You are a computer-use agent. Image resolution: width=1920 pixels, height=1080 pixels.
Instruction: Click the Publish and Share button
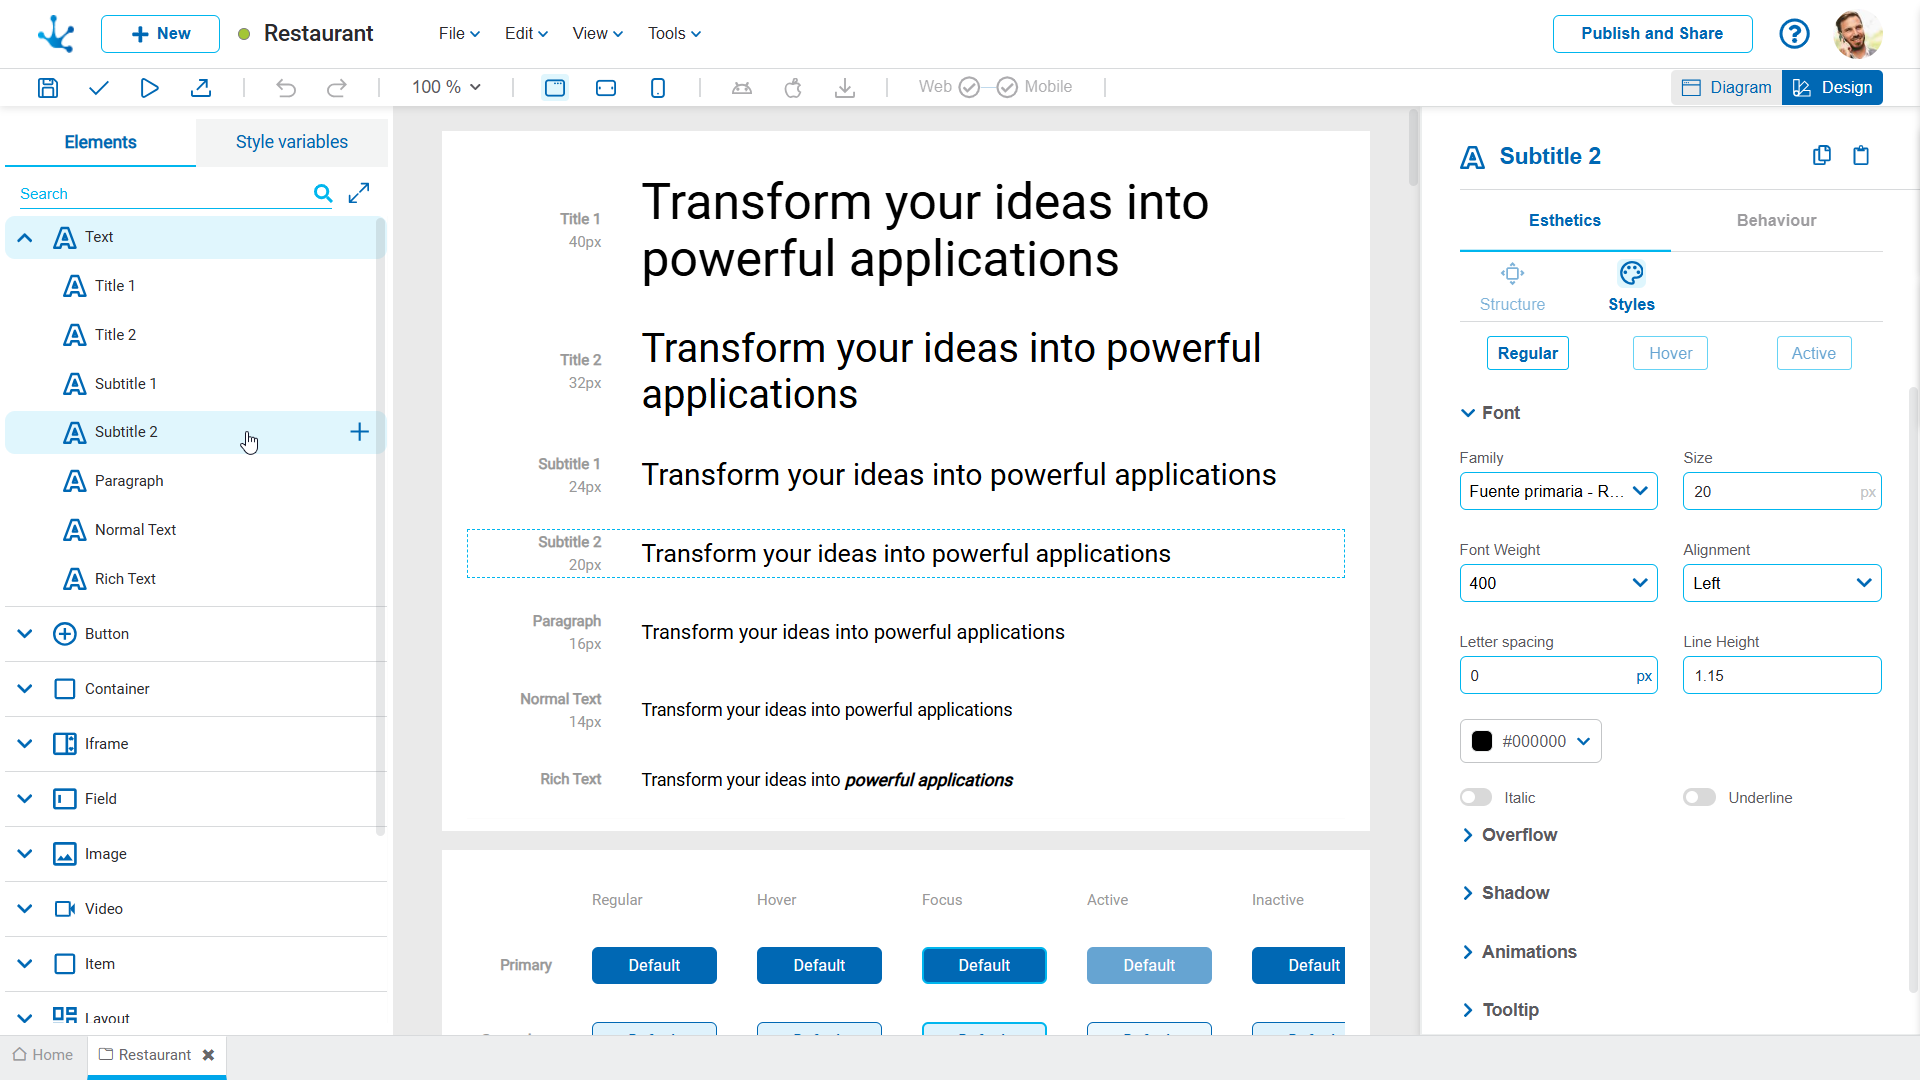pos(1651,34)
